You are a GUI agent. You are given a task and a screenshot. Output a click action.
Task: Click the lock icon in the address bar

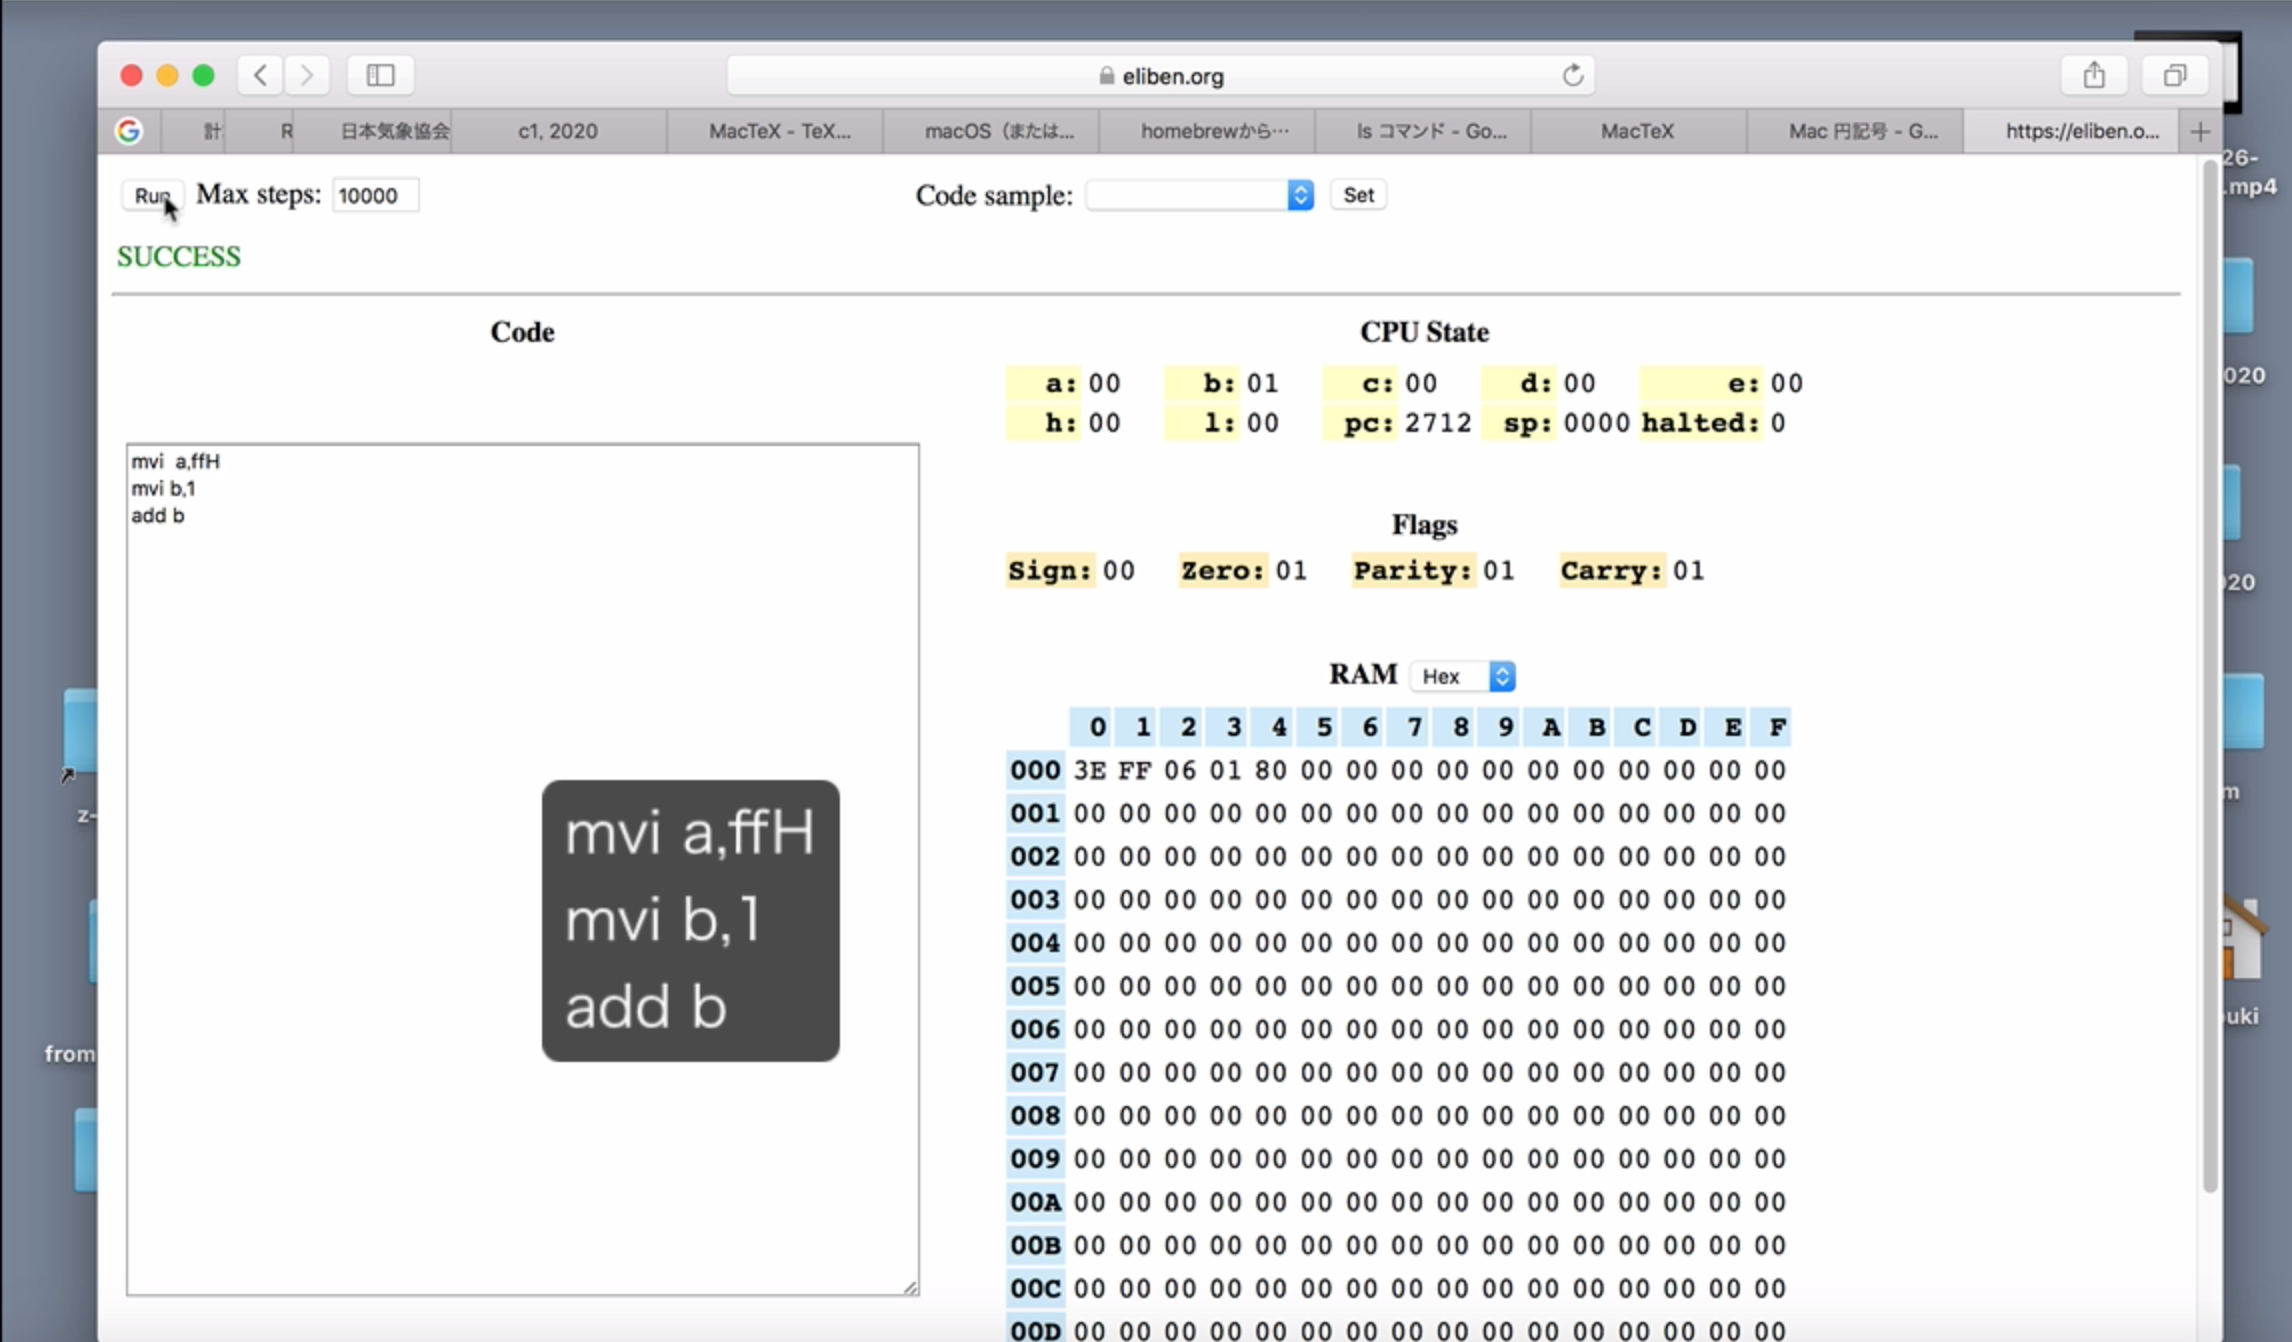click(x=1106, y=76)
